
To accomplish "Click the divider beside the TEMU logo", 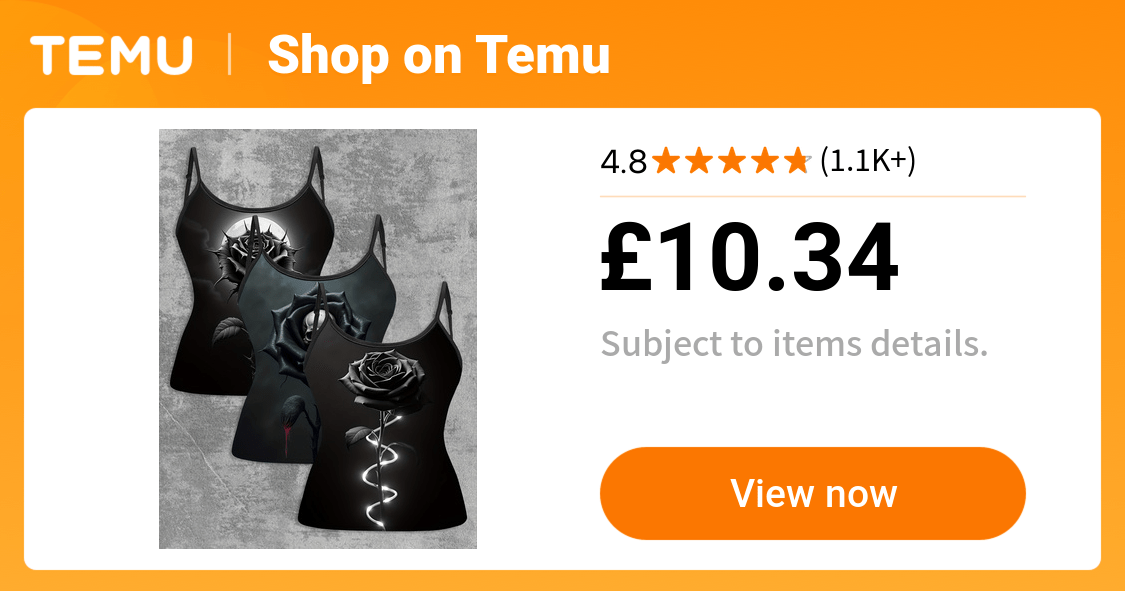I will click(x=230, y=56).
